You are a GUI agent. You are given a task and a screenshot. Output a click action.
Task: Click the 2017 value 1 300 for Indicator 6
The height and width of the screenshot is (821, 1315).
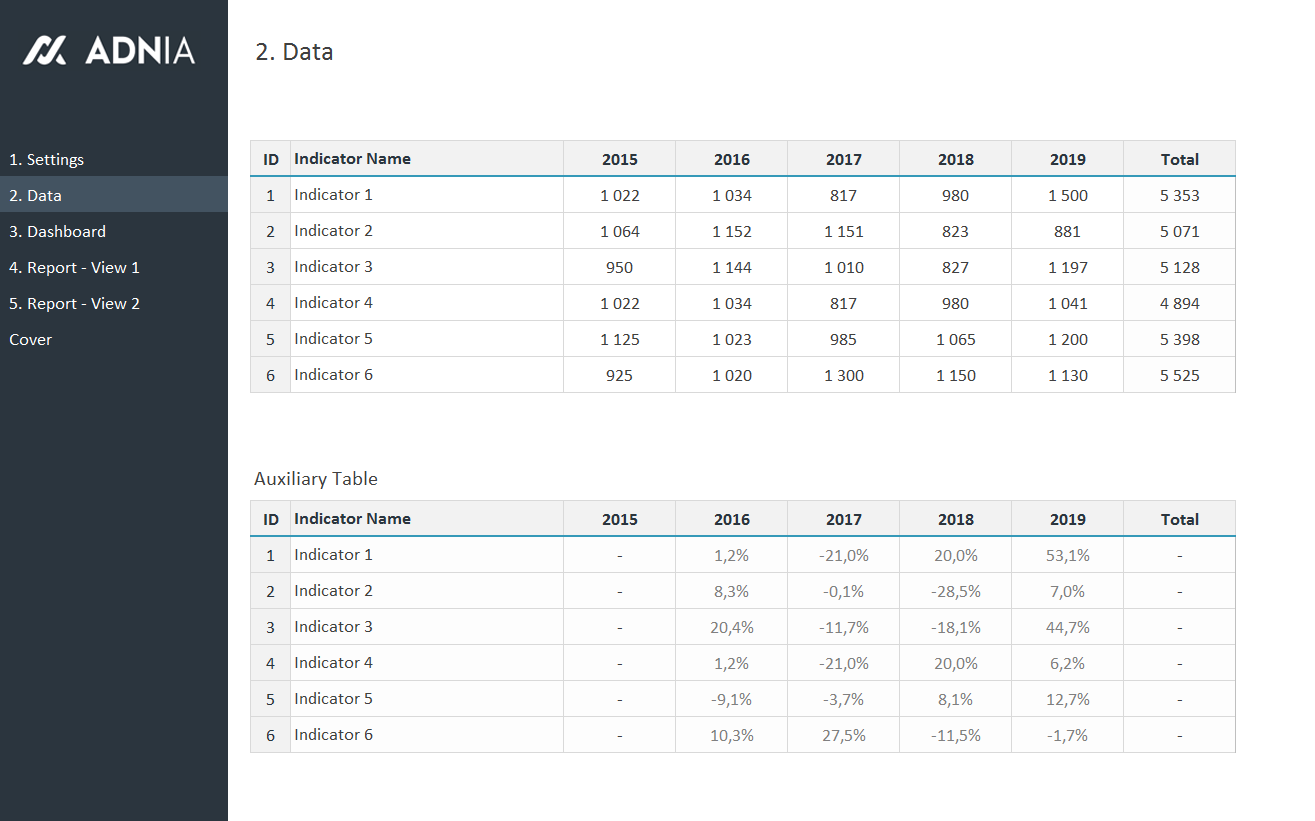coord(844,376)
